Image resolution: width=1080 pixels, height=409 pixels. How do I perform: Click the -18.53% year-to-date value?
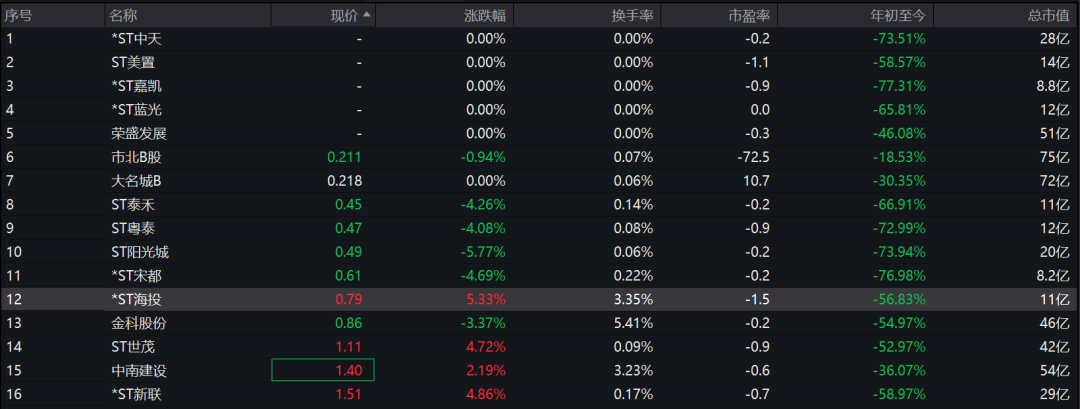[x=899, y=157]
